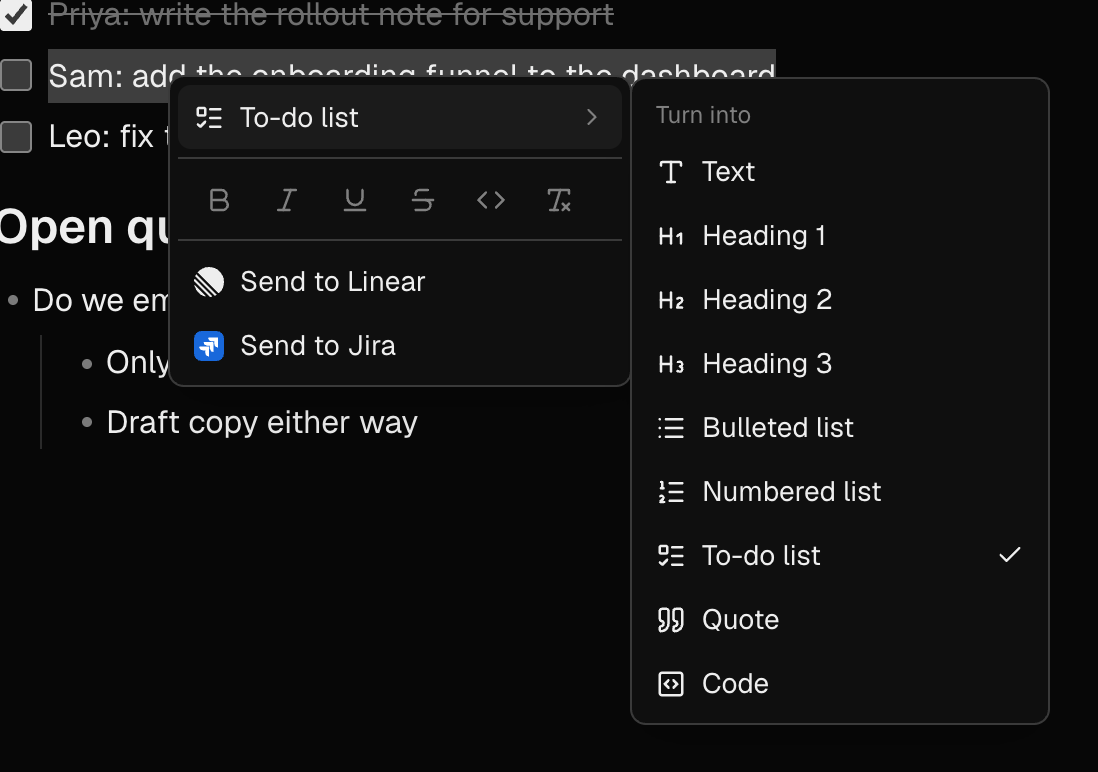Viewport: 1098px width, 772px height.
Task: Click the 'Turn into' header label
Action: coord(703,115)
